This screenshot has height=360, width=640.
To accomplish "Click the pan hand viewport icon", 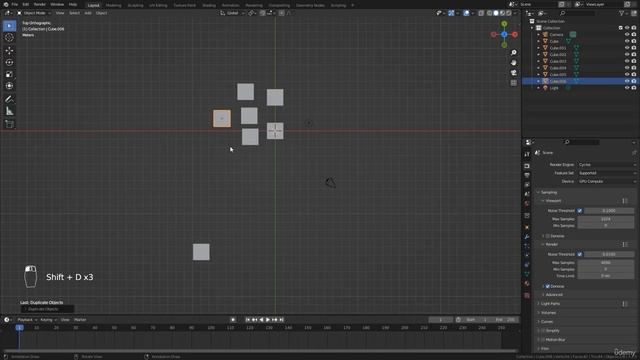I will click(x=513, y=62).
